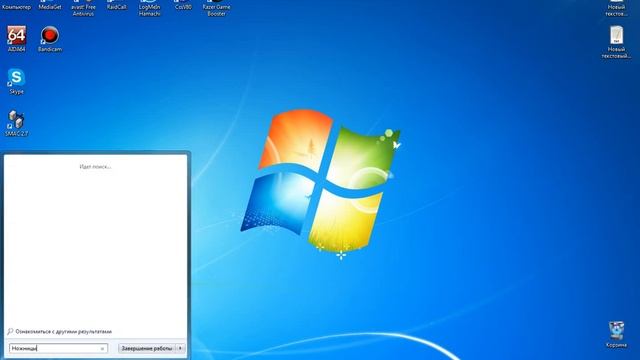640x360 pixels.
Task: Open the Recycle Bin icon
Action: pos(616,334)
